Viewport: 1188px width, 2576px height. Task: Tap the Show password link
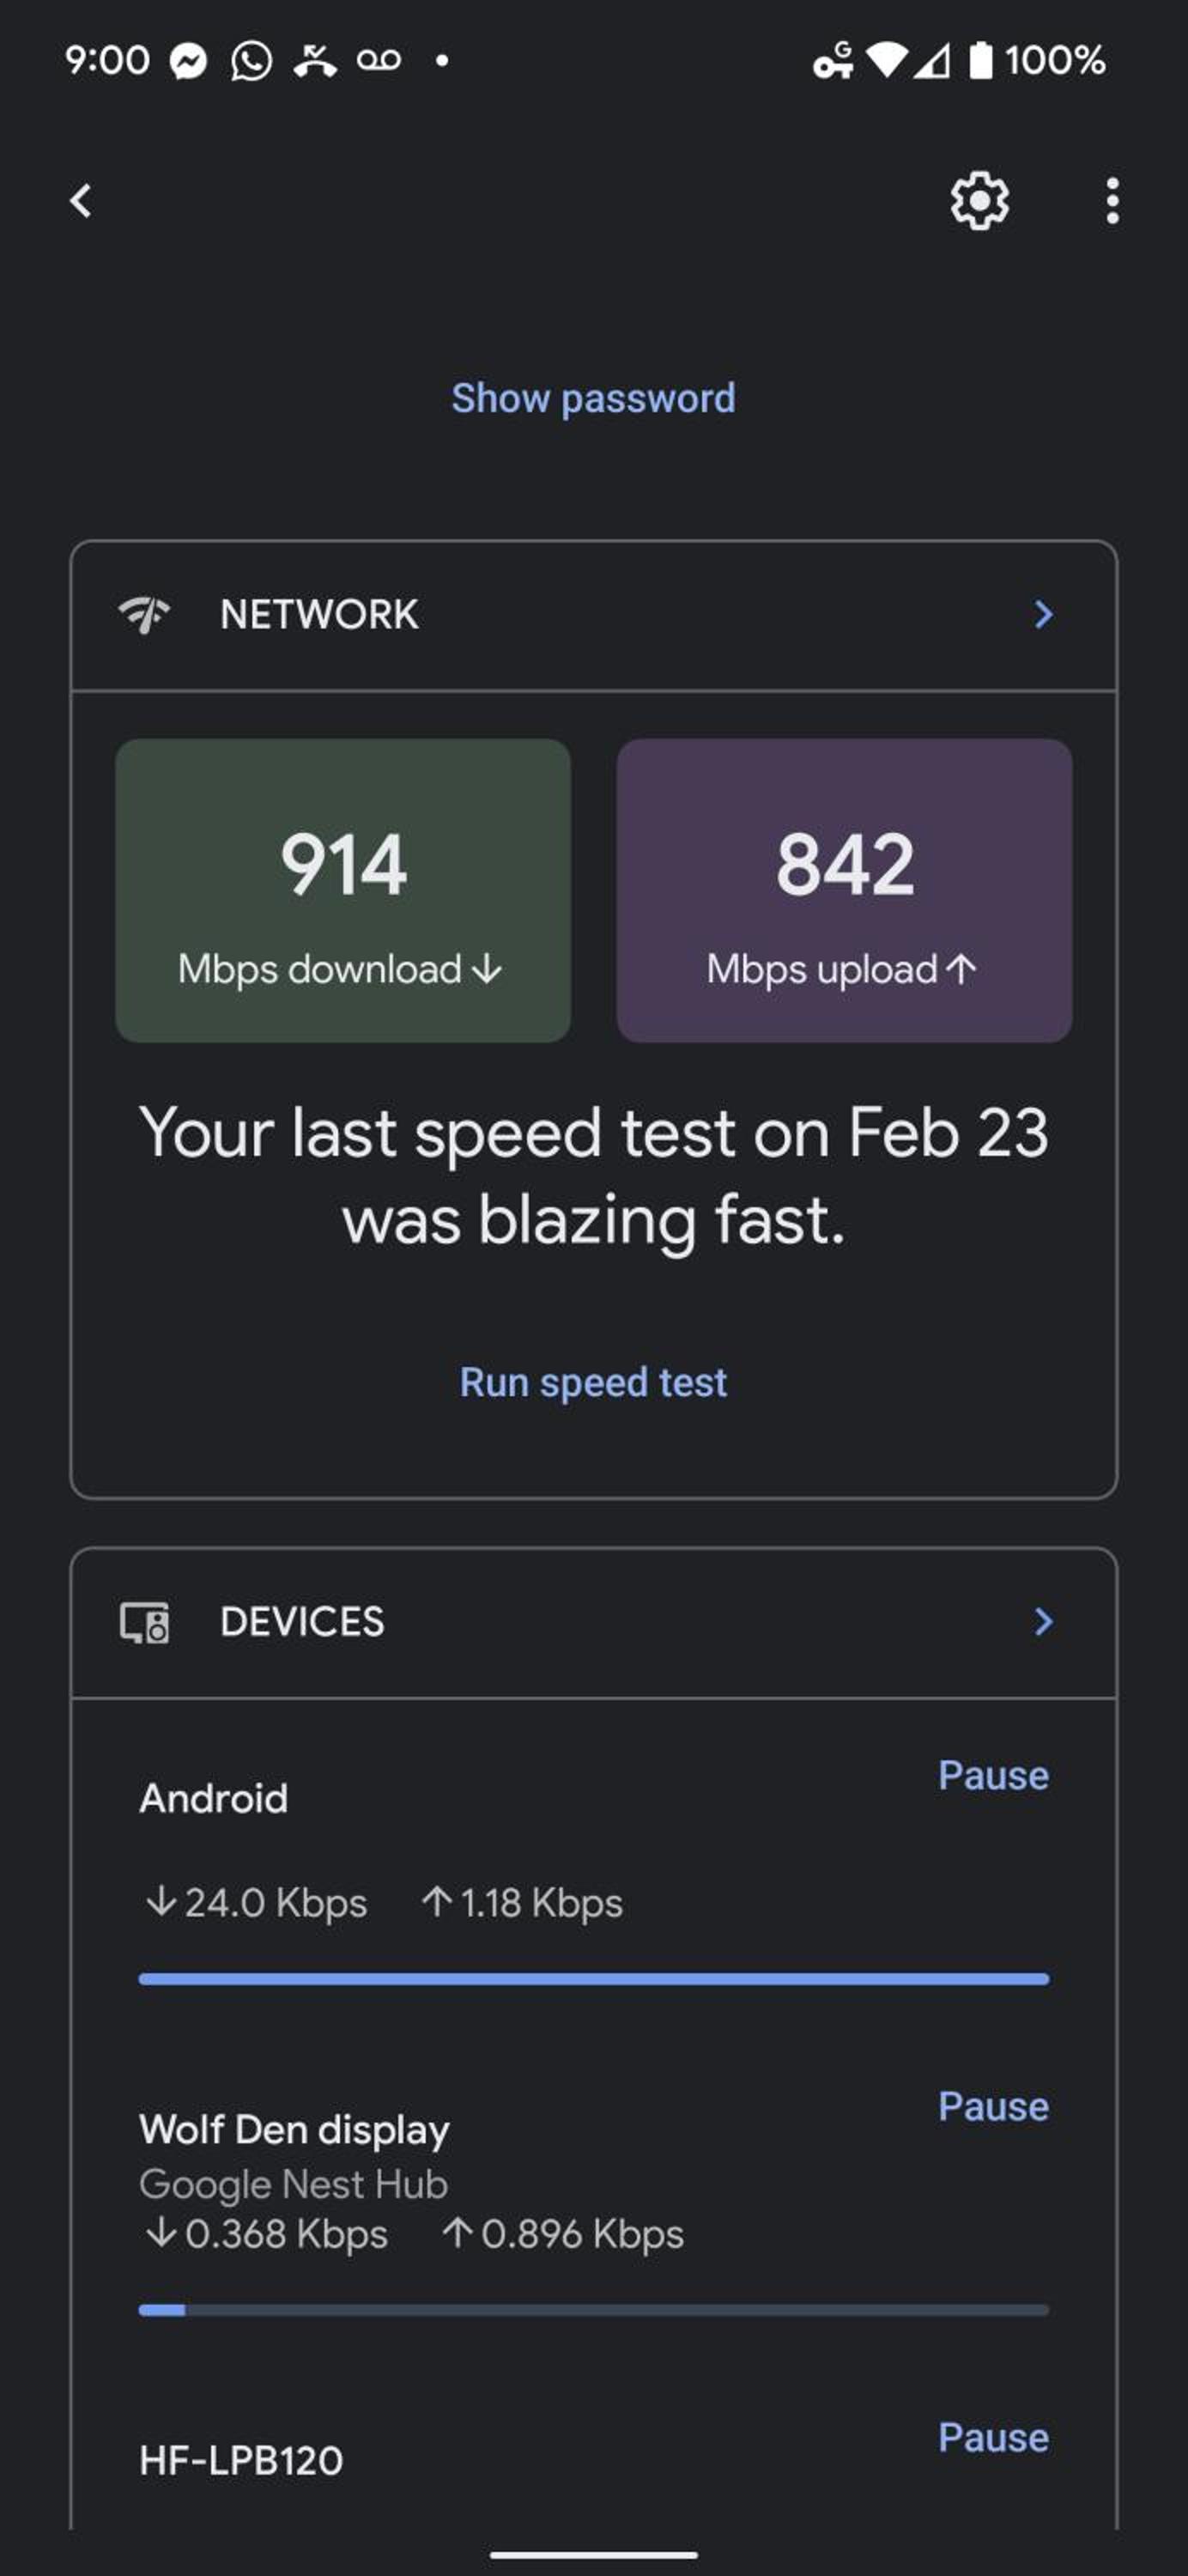[x=593, y=398]
